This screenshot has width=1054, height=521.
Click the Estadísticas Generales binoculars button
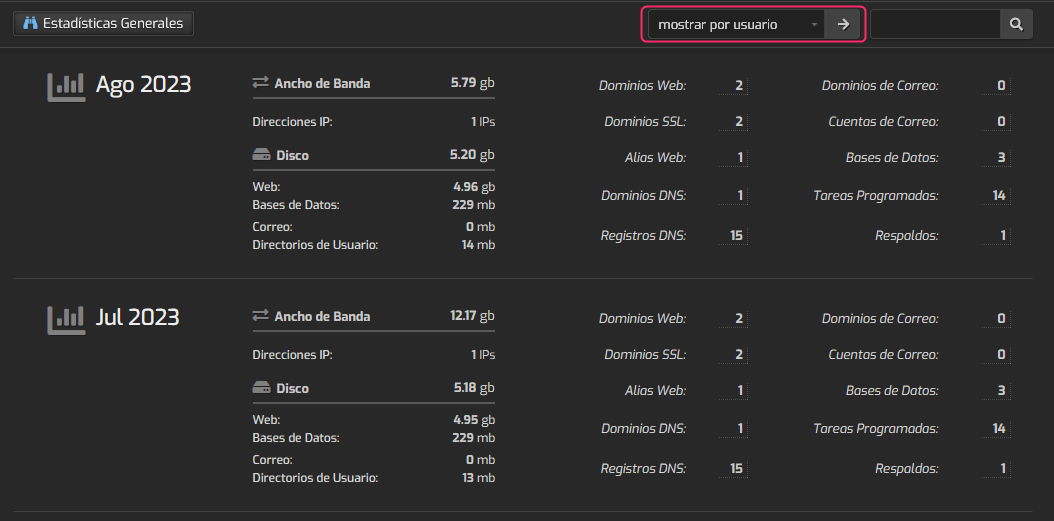(103, 23)
